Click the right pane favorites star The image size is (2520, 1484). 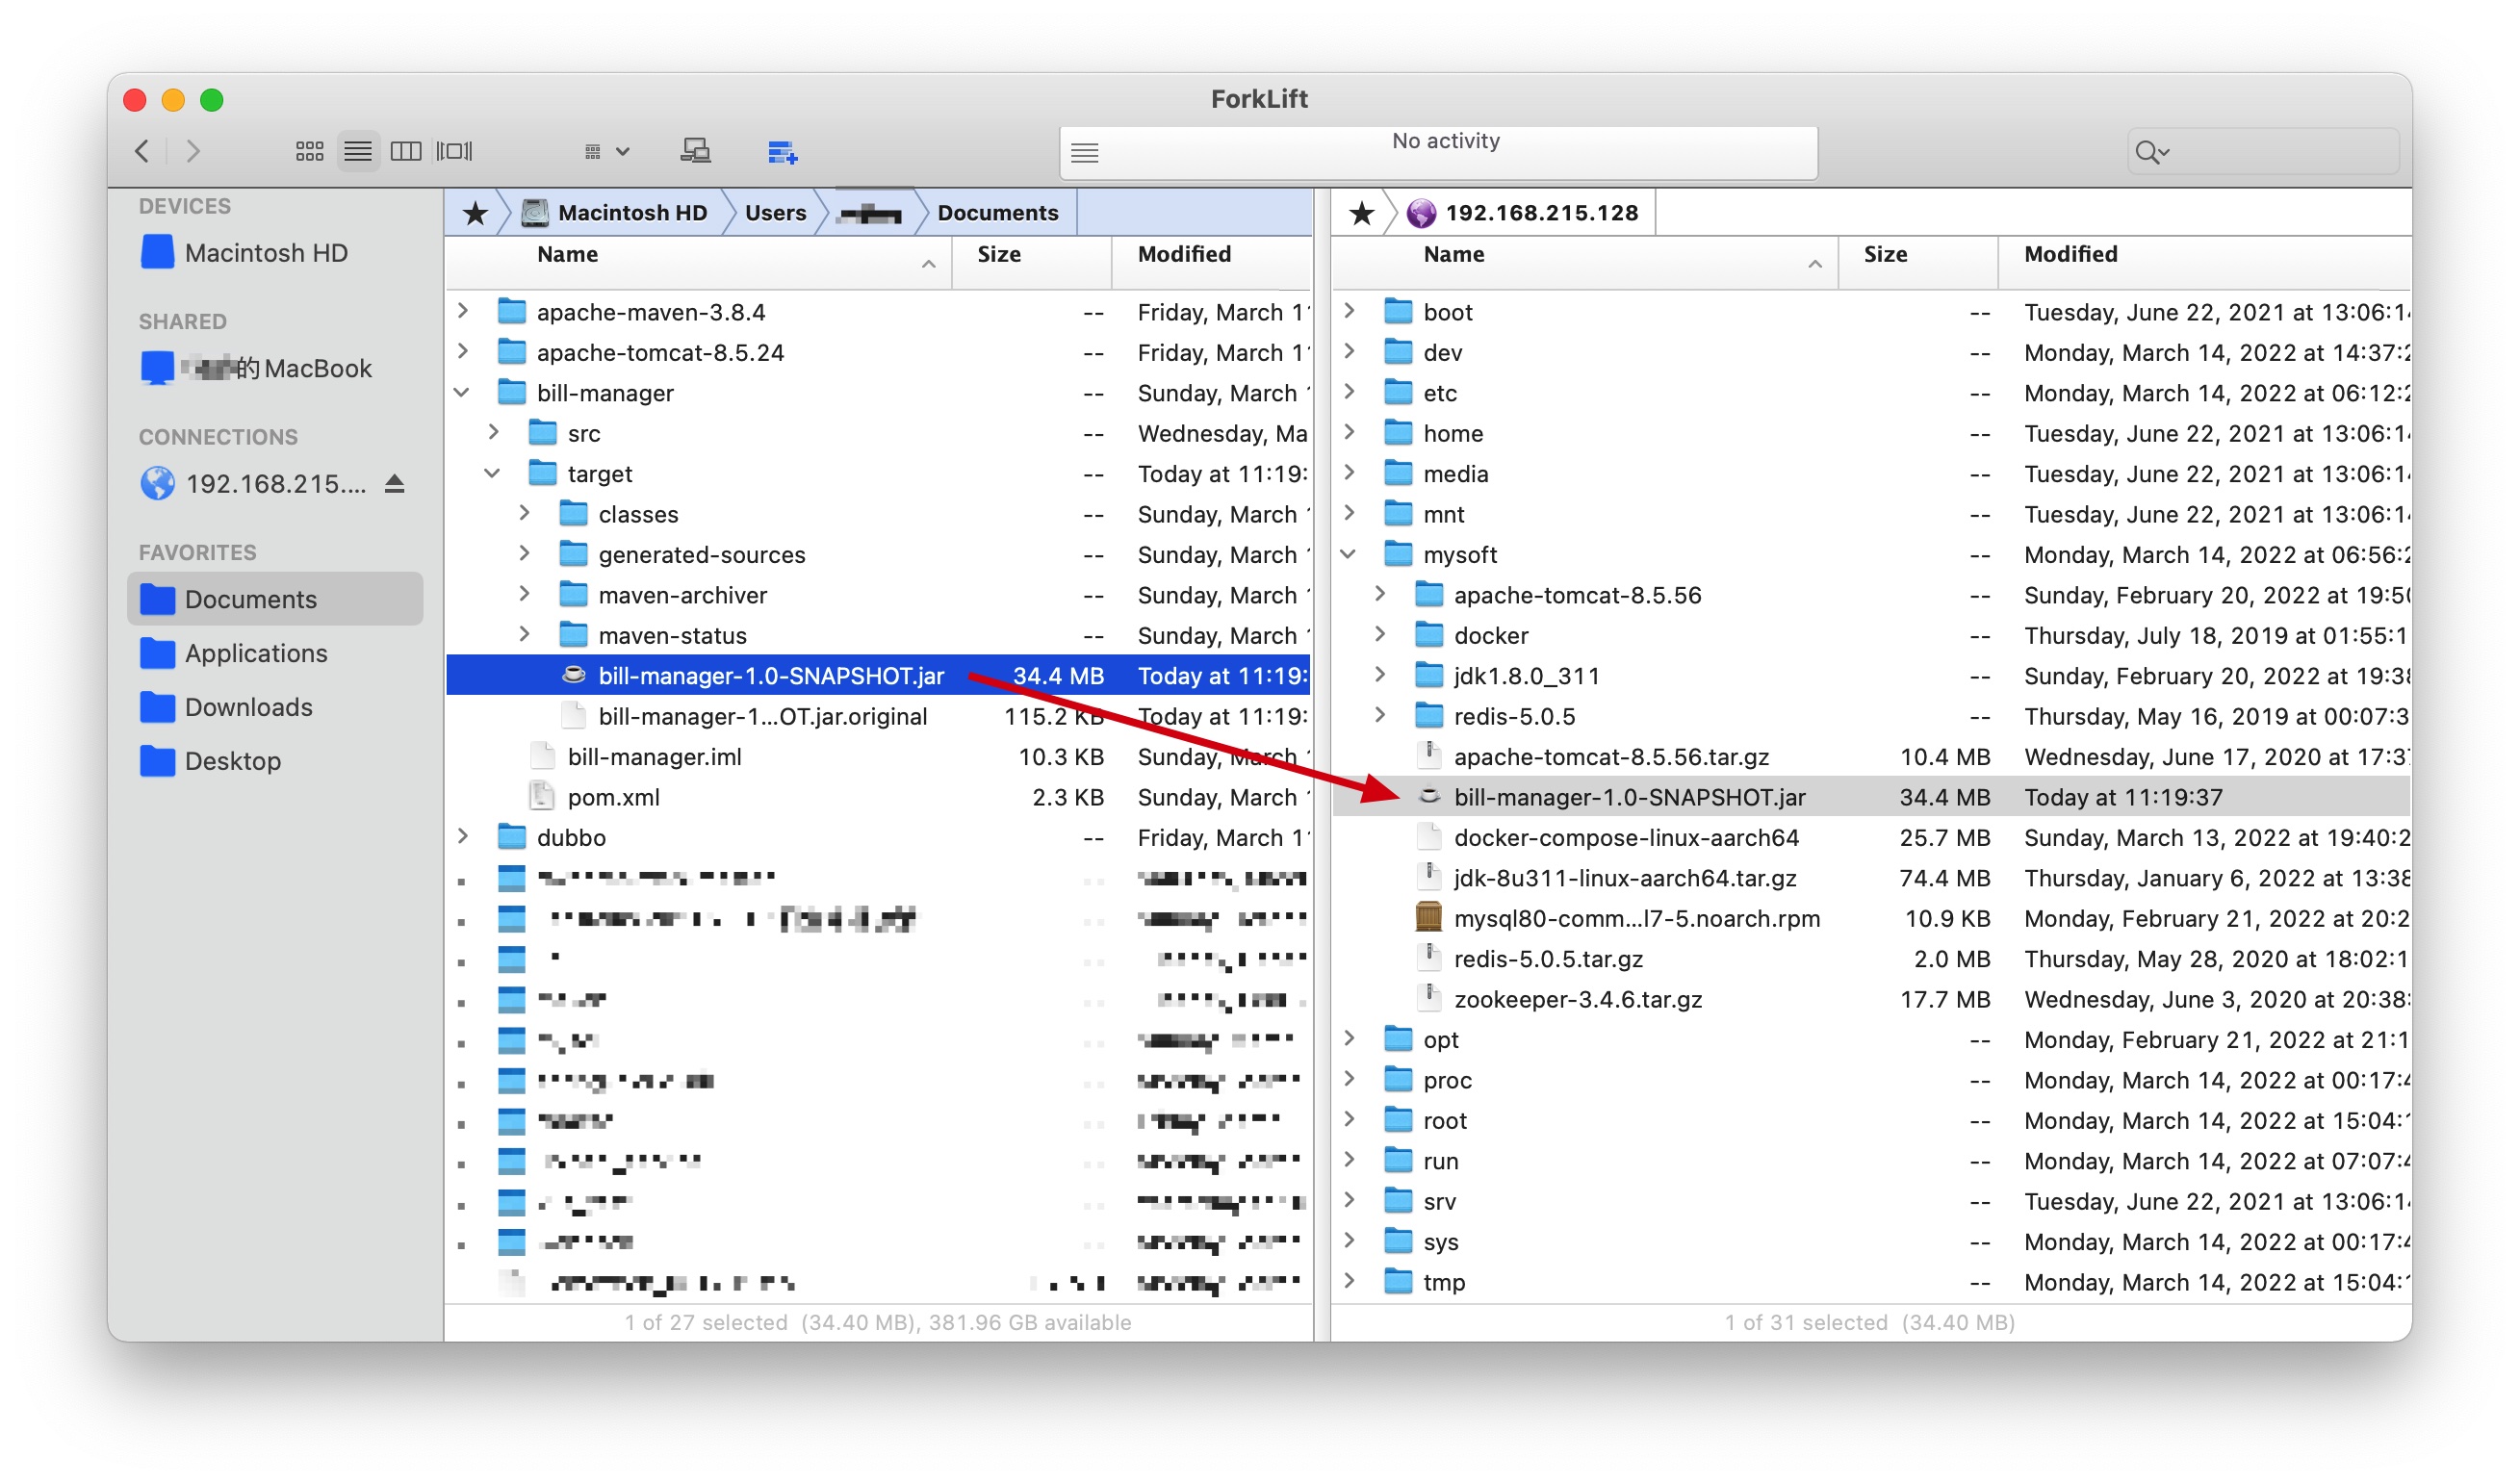(x=1362, y=213)
